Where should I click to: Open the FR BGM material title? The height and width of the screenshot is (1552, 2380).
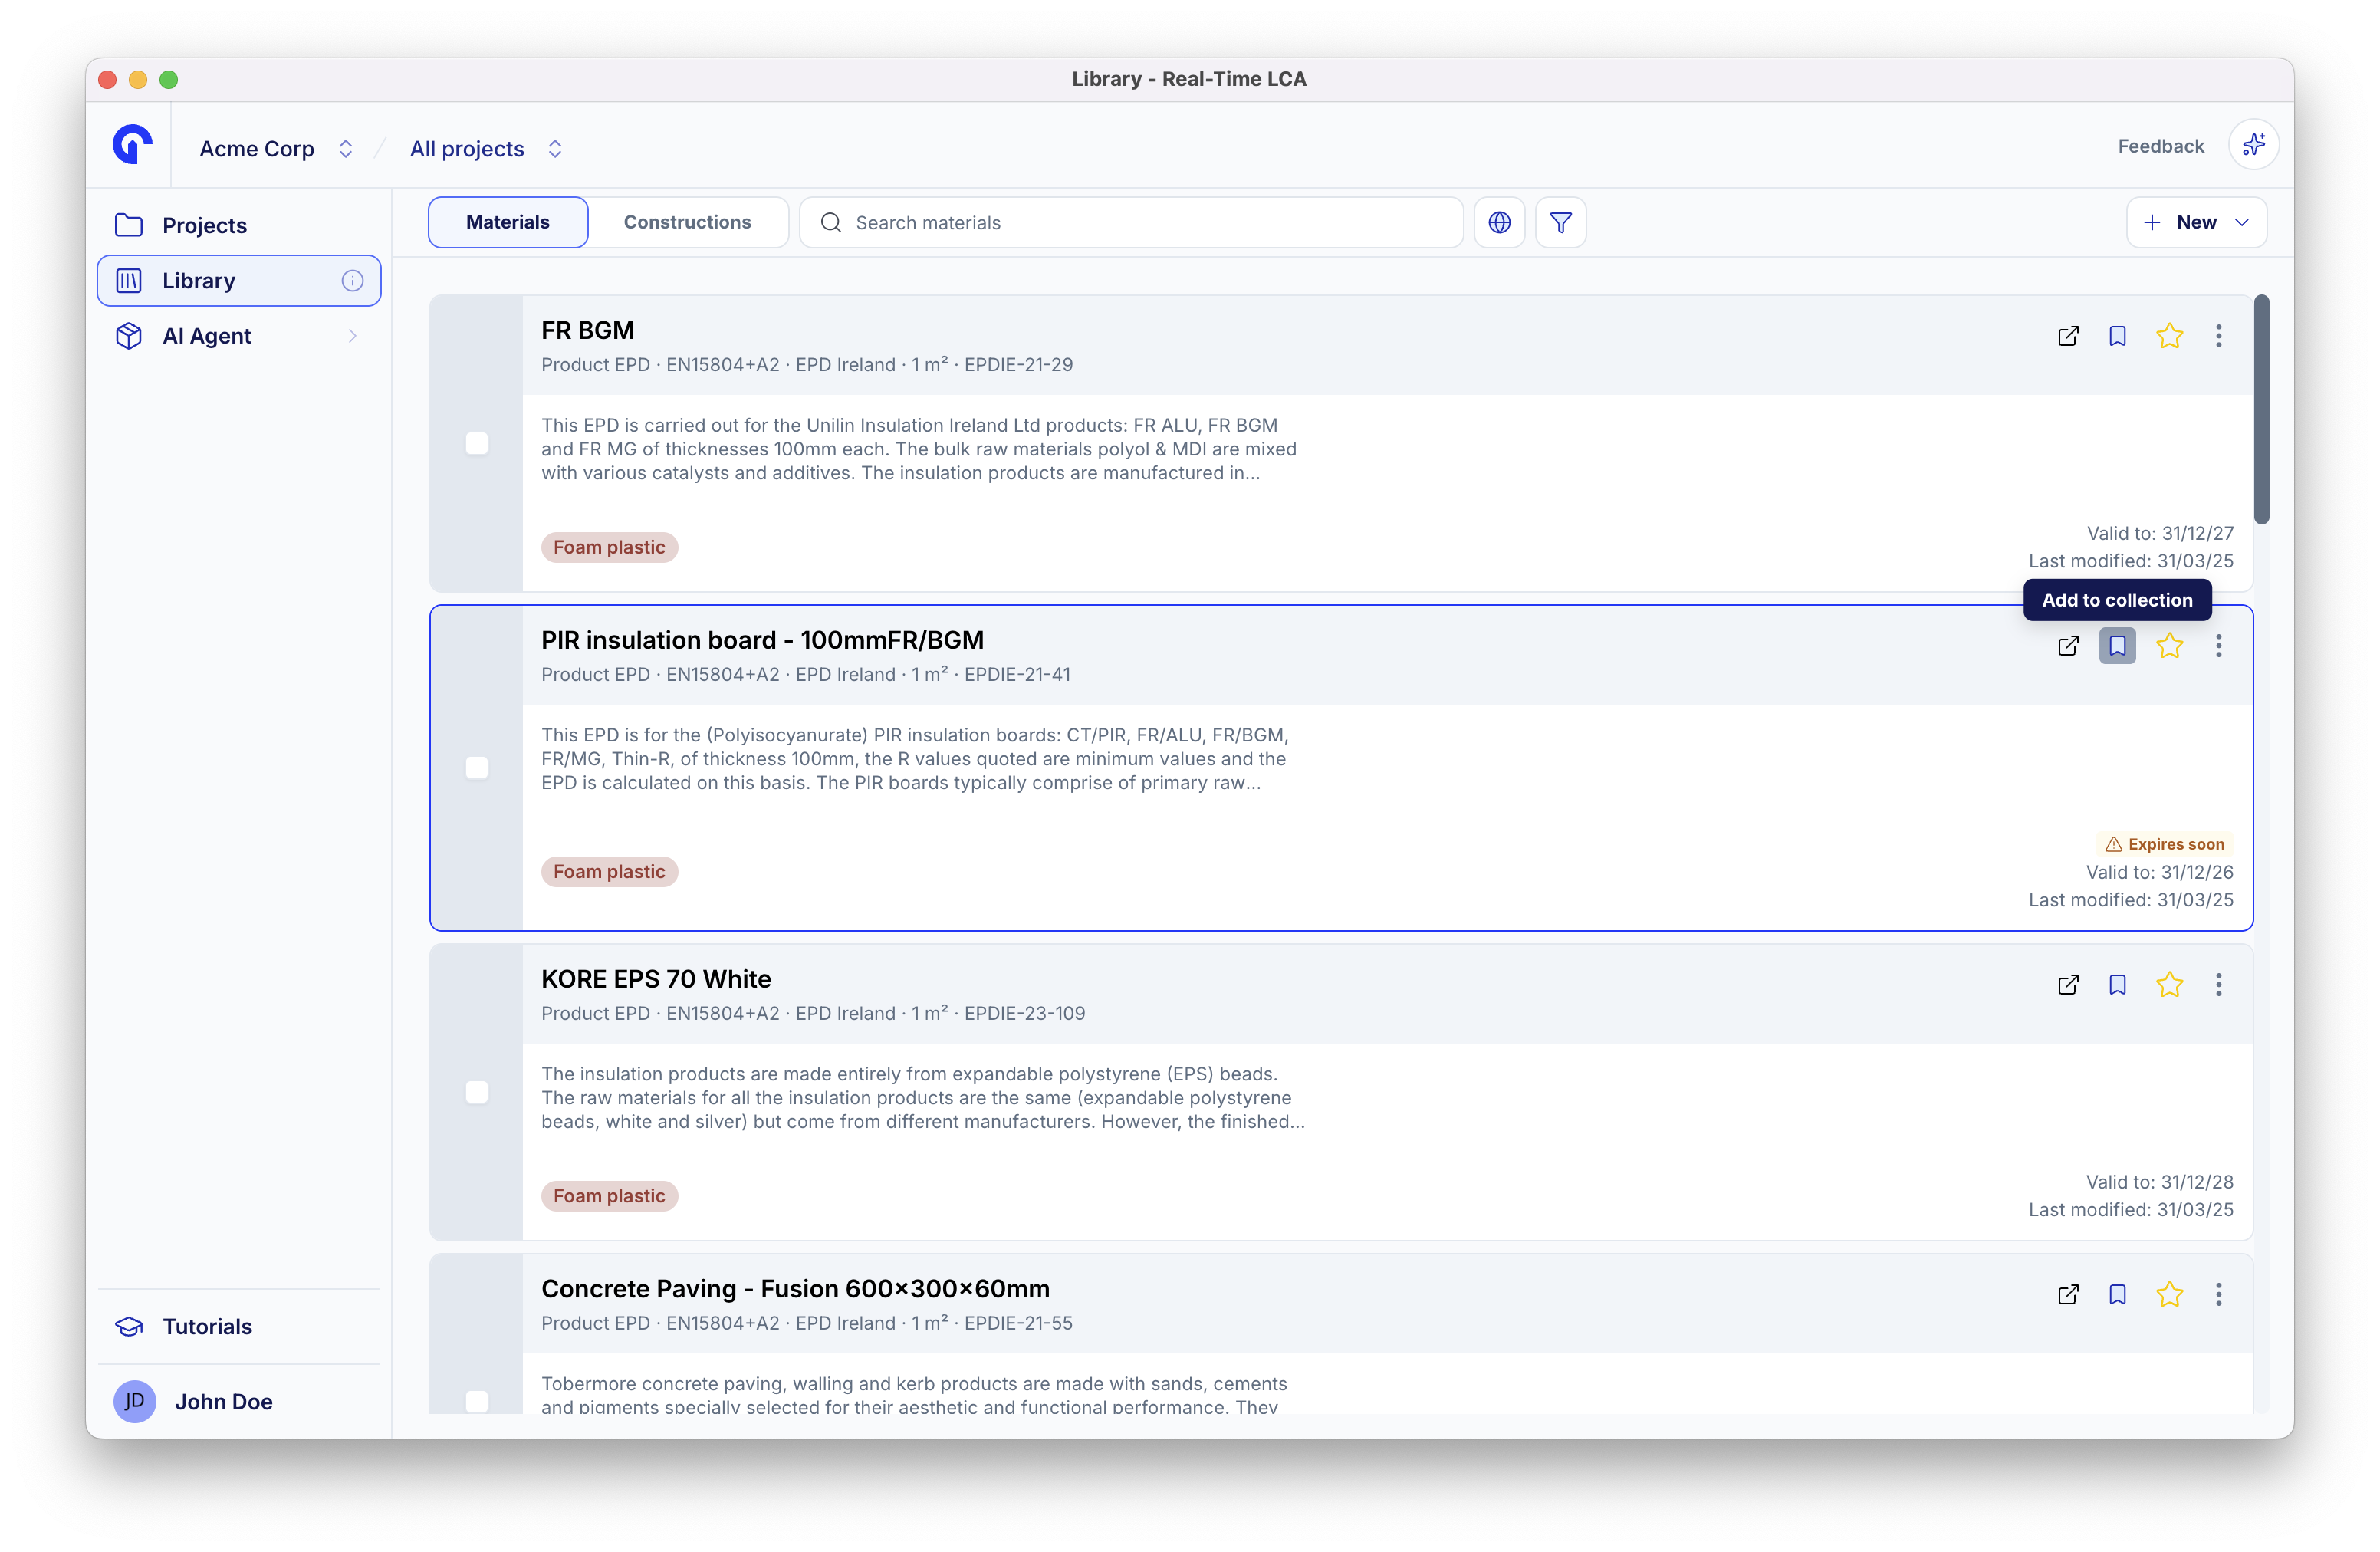tap(587, 330)
